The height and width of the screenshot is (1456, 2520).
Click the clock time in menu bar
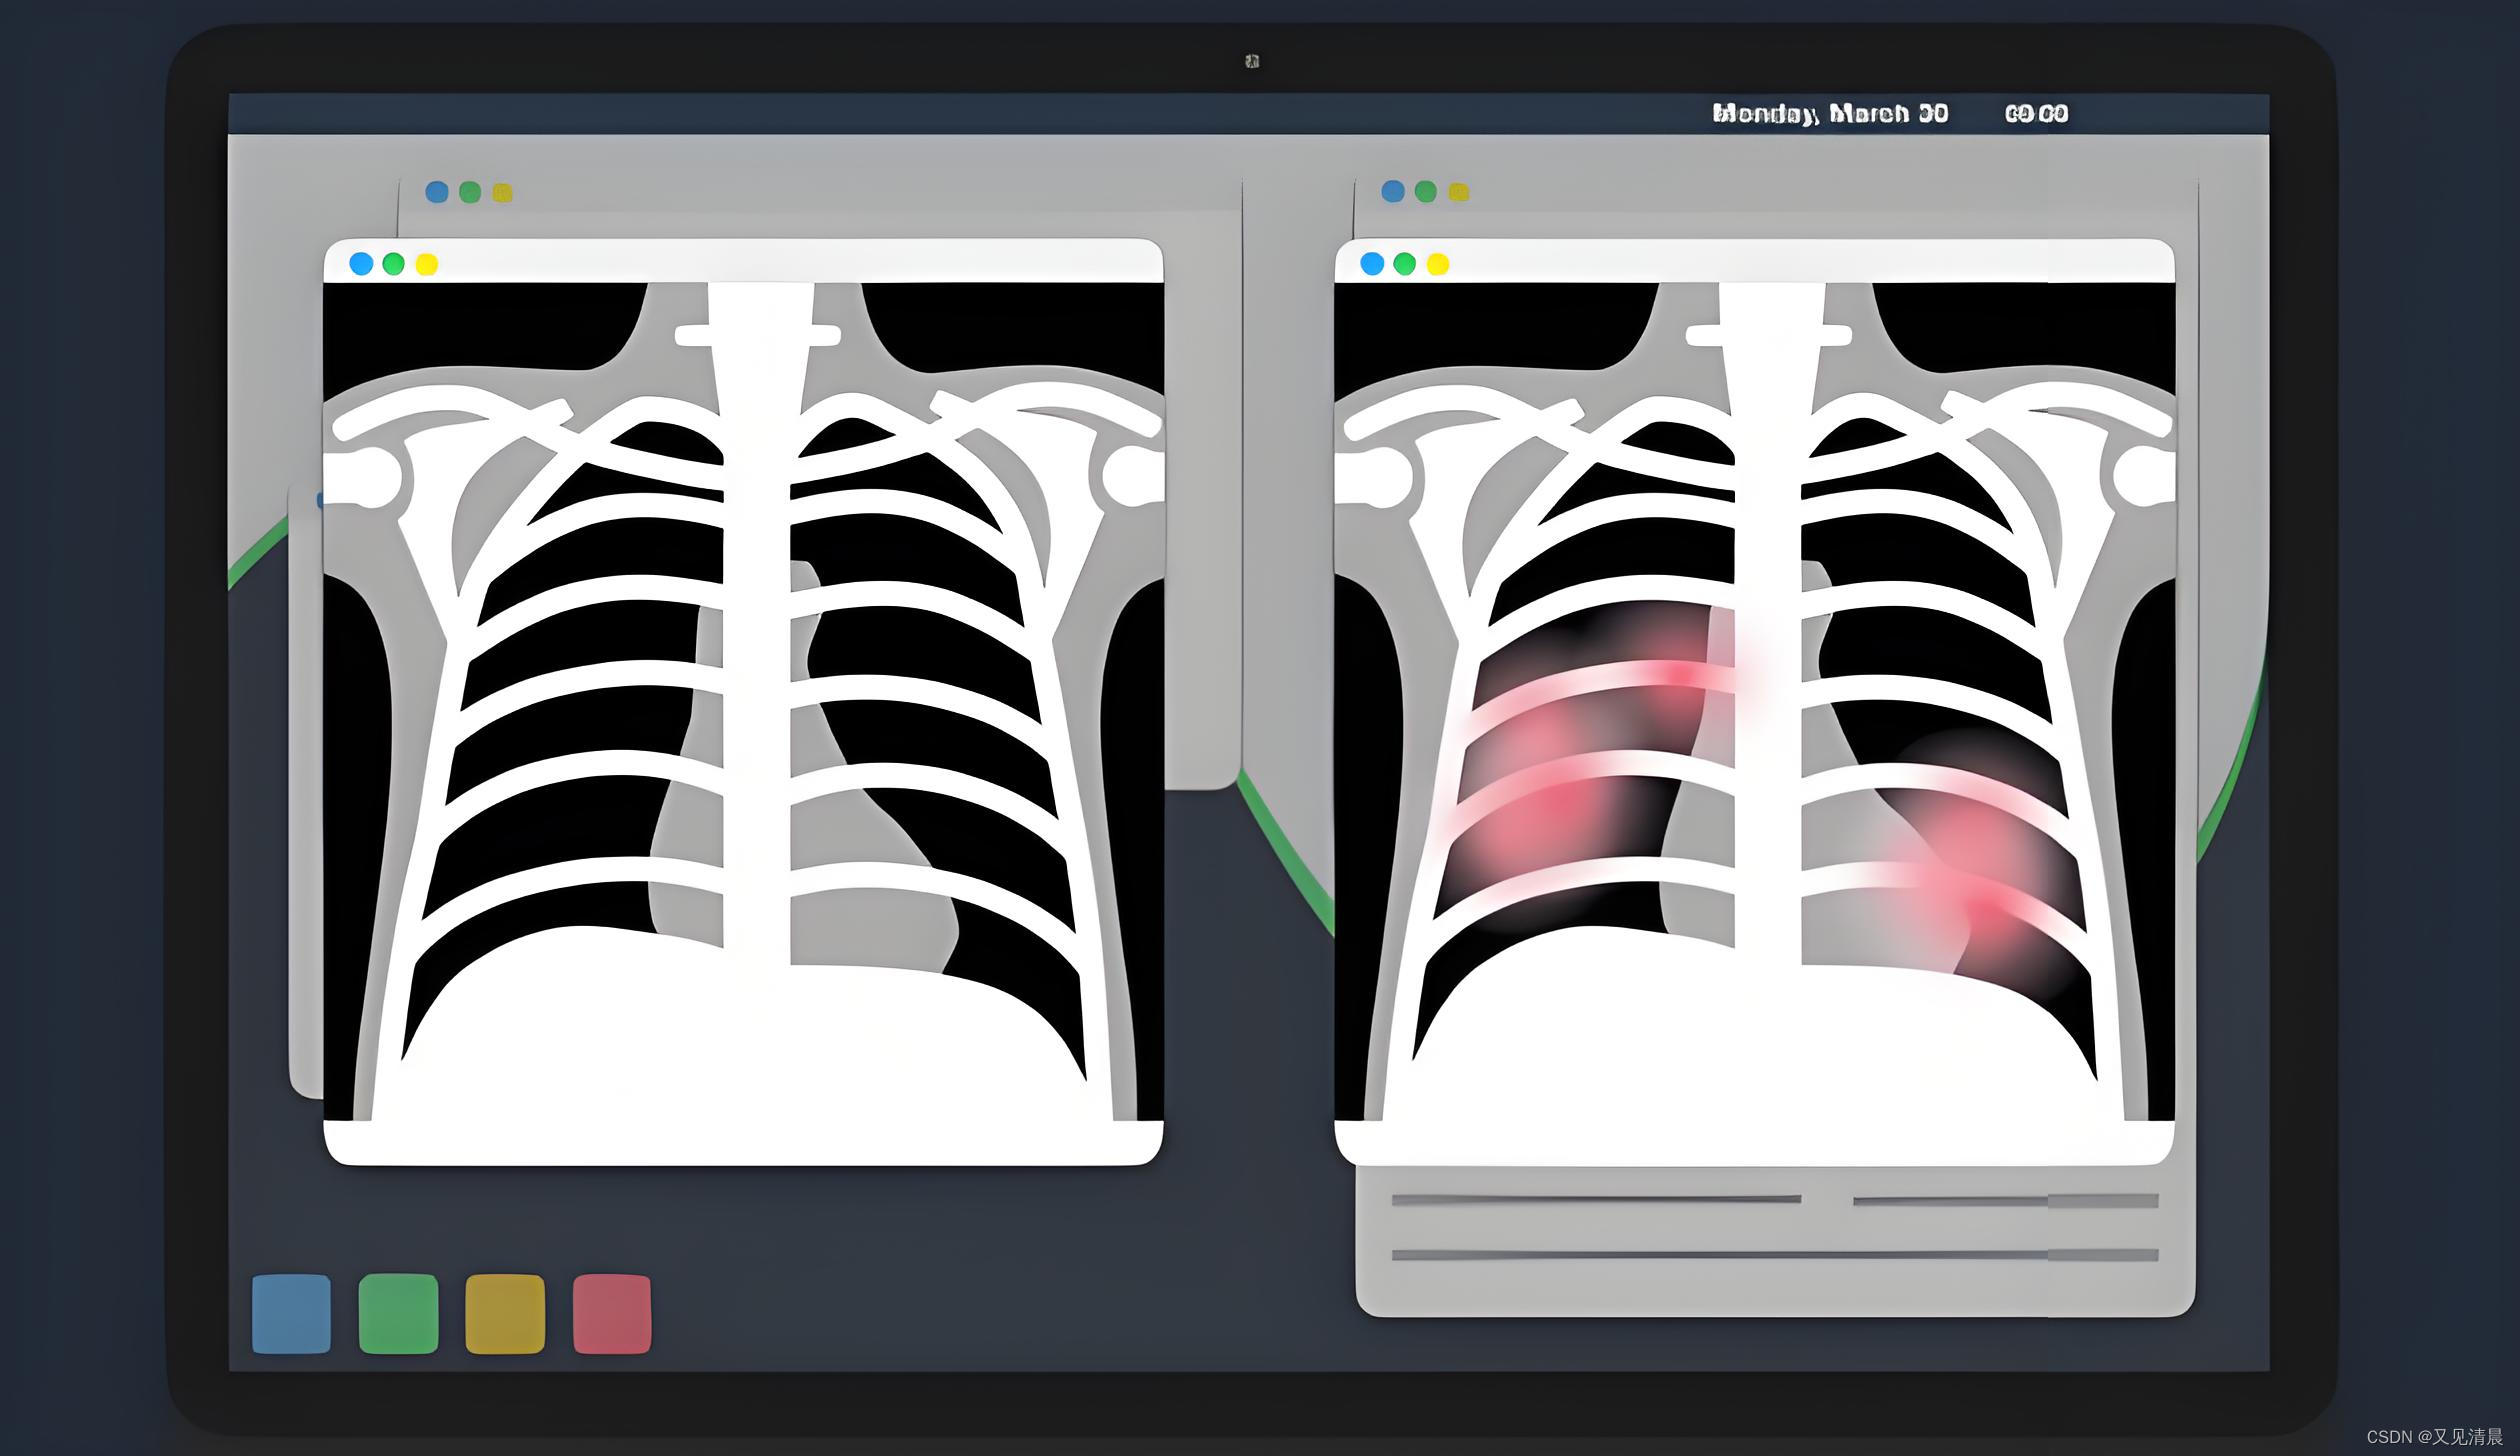point(2036,114)
